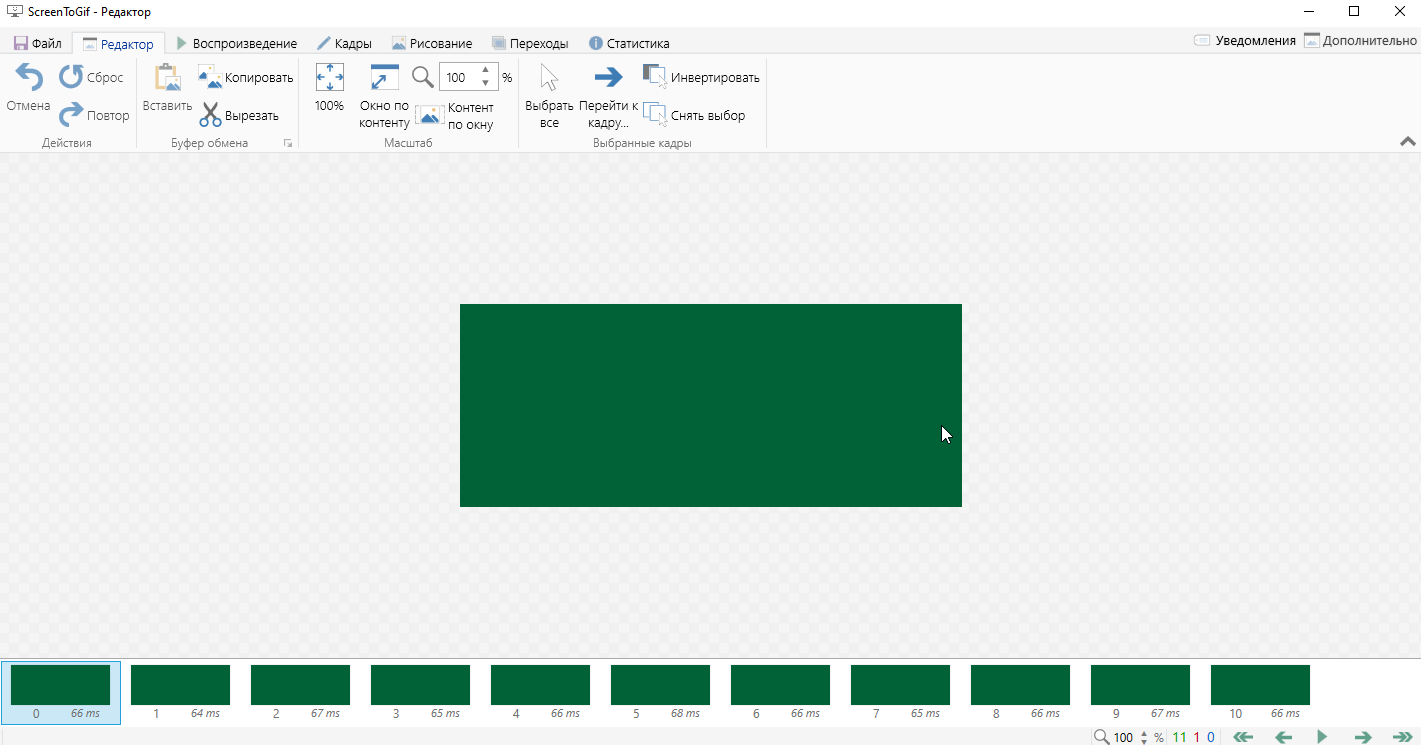Click the ScreenToGif title bar app icon
This screenshot has height=745, width=1421.
click(x=15, y=11)
